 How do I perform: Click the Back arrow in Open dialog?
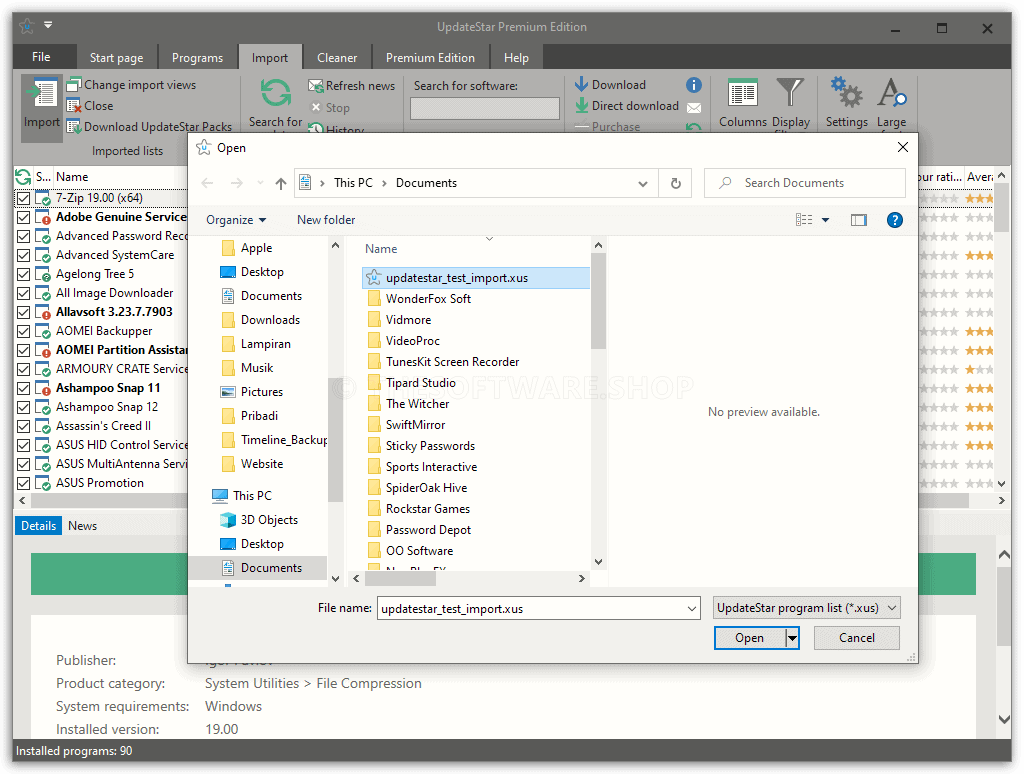[x=207, y=184]
